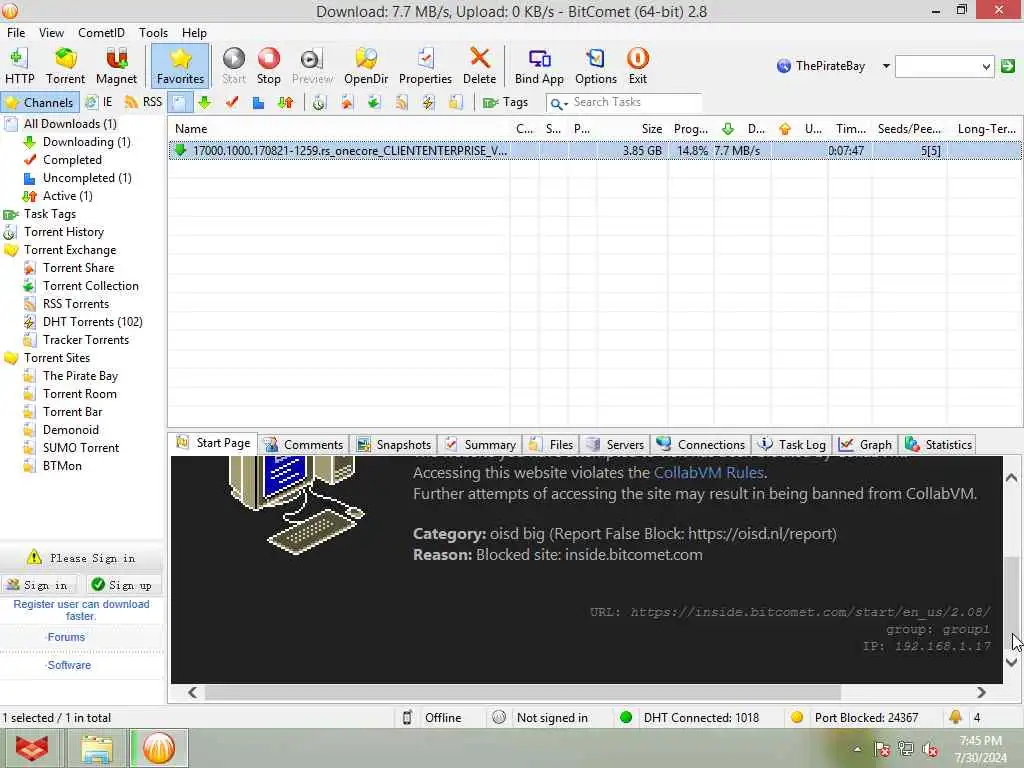
Task: Open the download folder with OpenDir
Action: point(366,66)
